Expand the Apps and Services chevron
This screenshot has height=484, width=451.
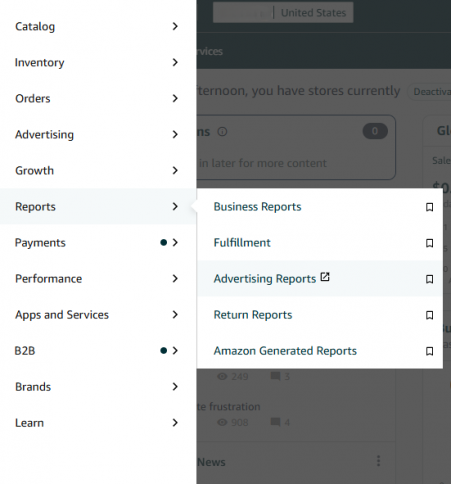pyautogui.click(x=175, y=314)
